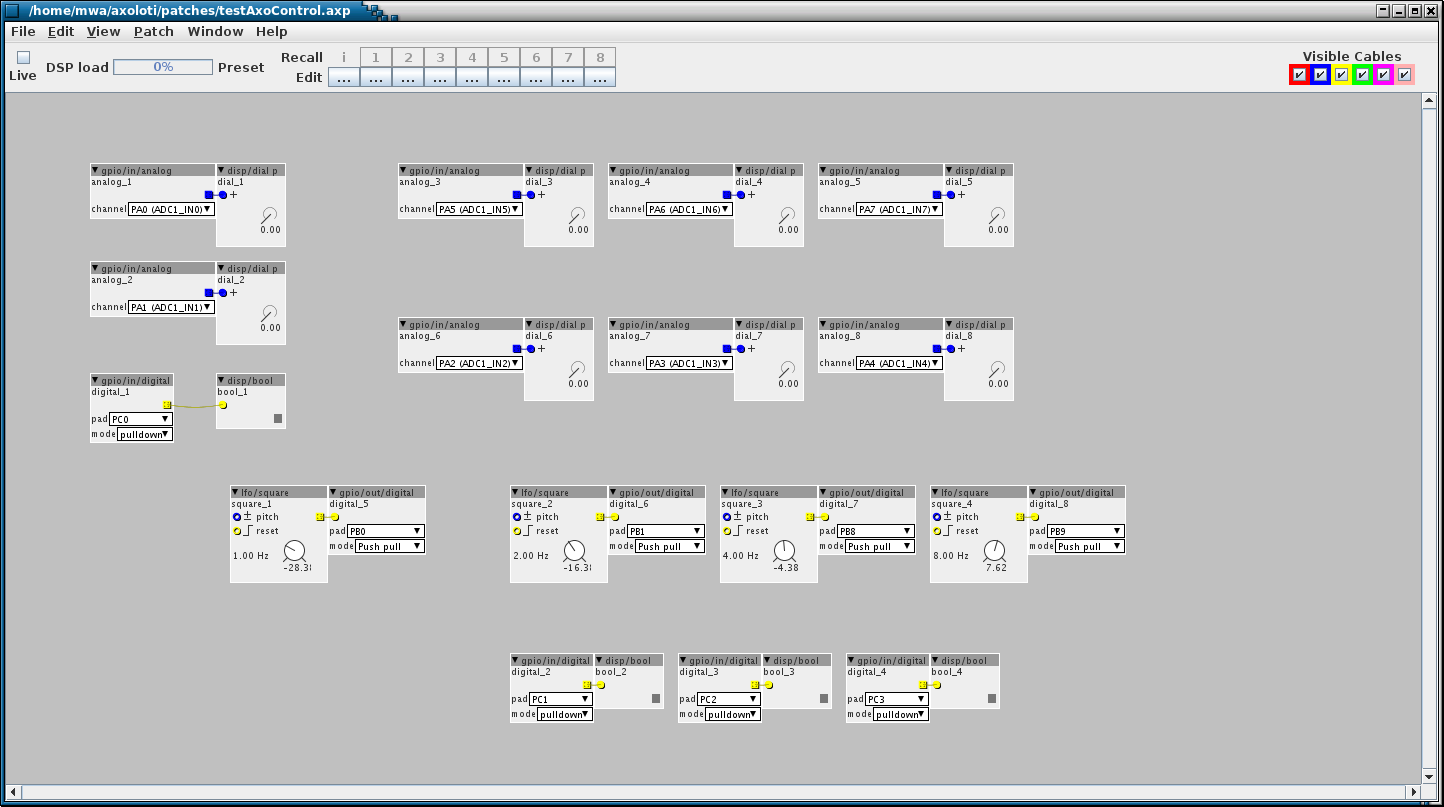Viewport: 1444px width, 807px height.
Task: Toggle green cable visibility checkbox
Action: pos(1362,75)
